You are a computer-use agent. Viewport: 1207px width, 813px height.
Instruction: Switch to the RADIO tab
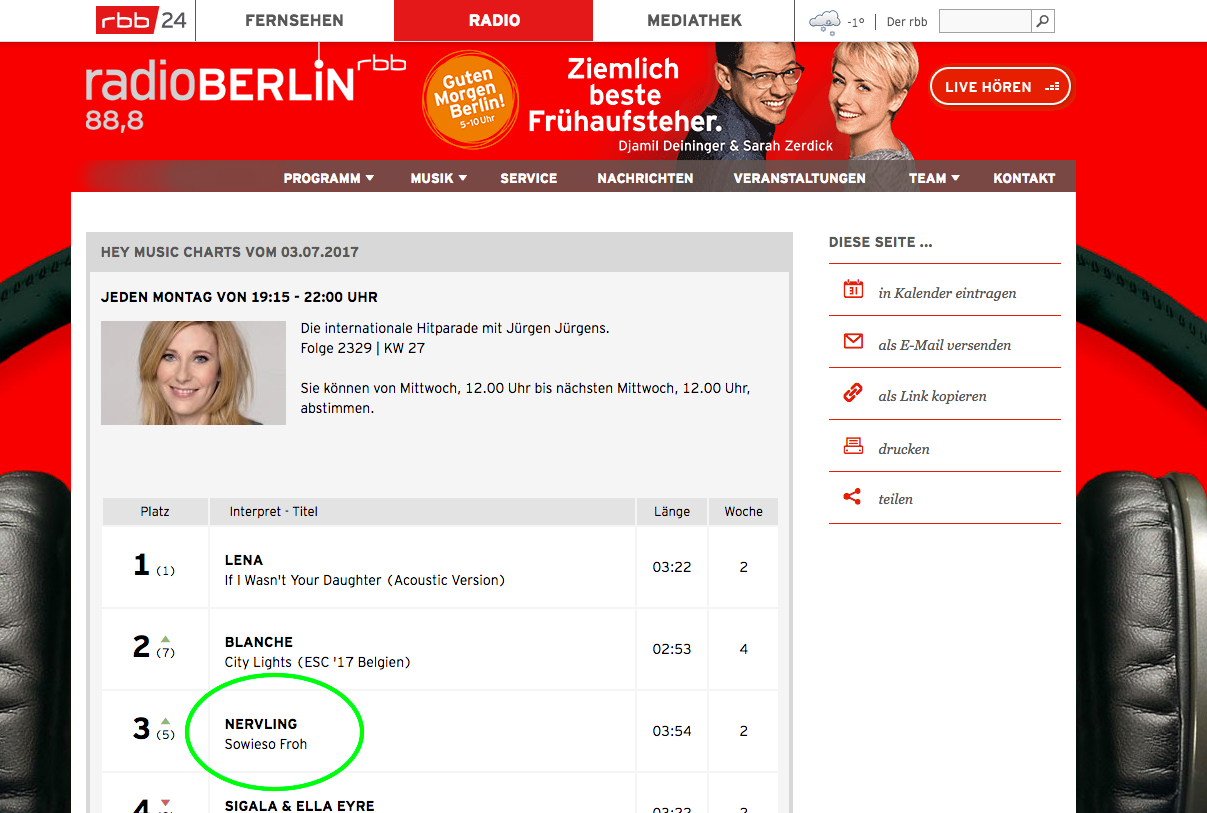coord(494,20)
